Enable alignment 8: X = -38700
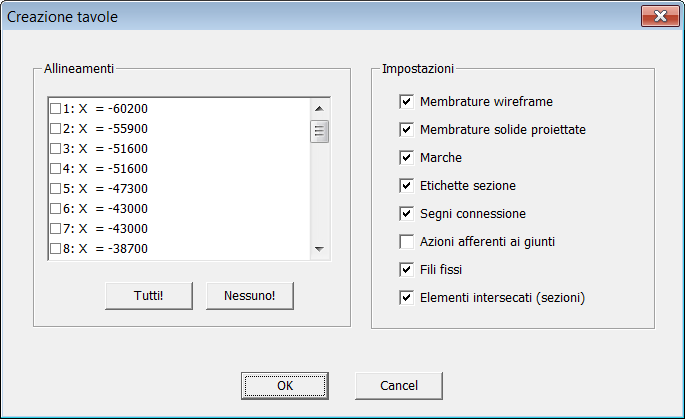 point(55,248)
